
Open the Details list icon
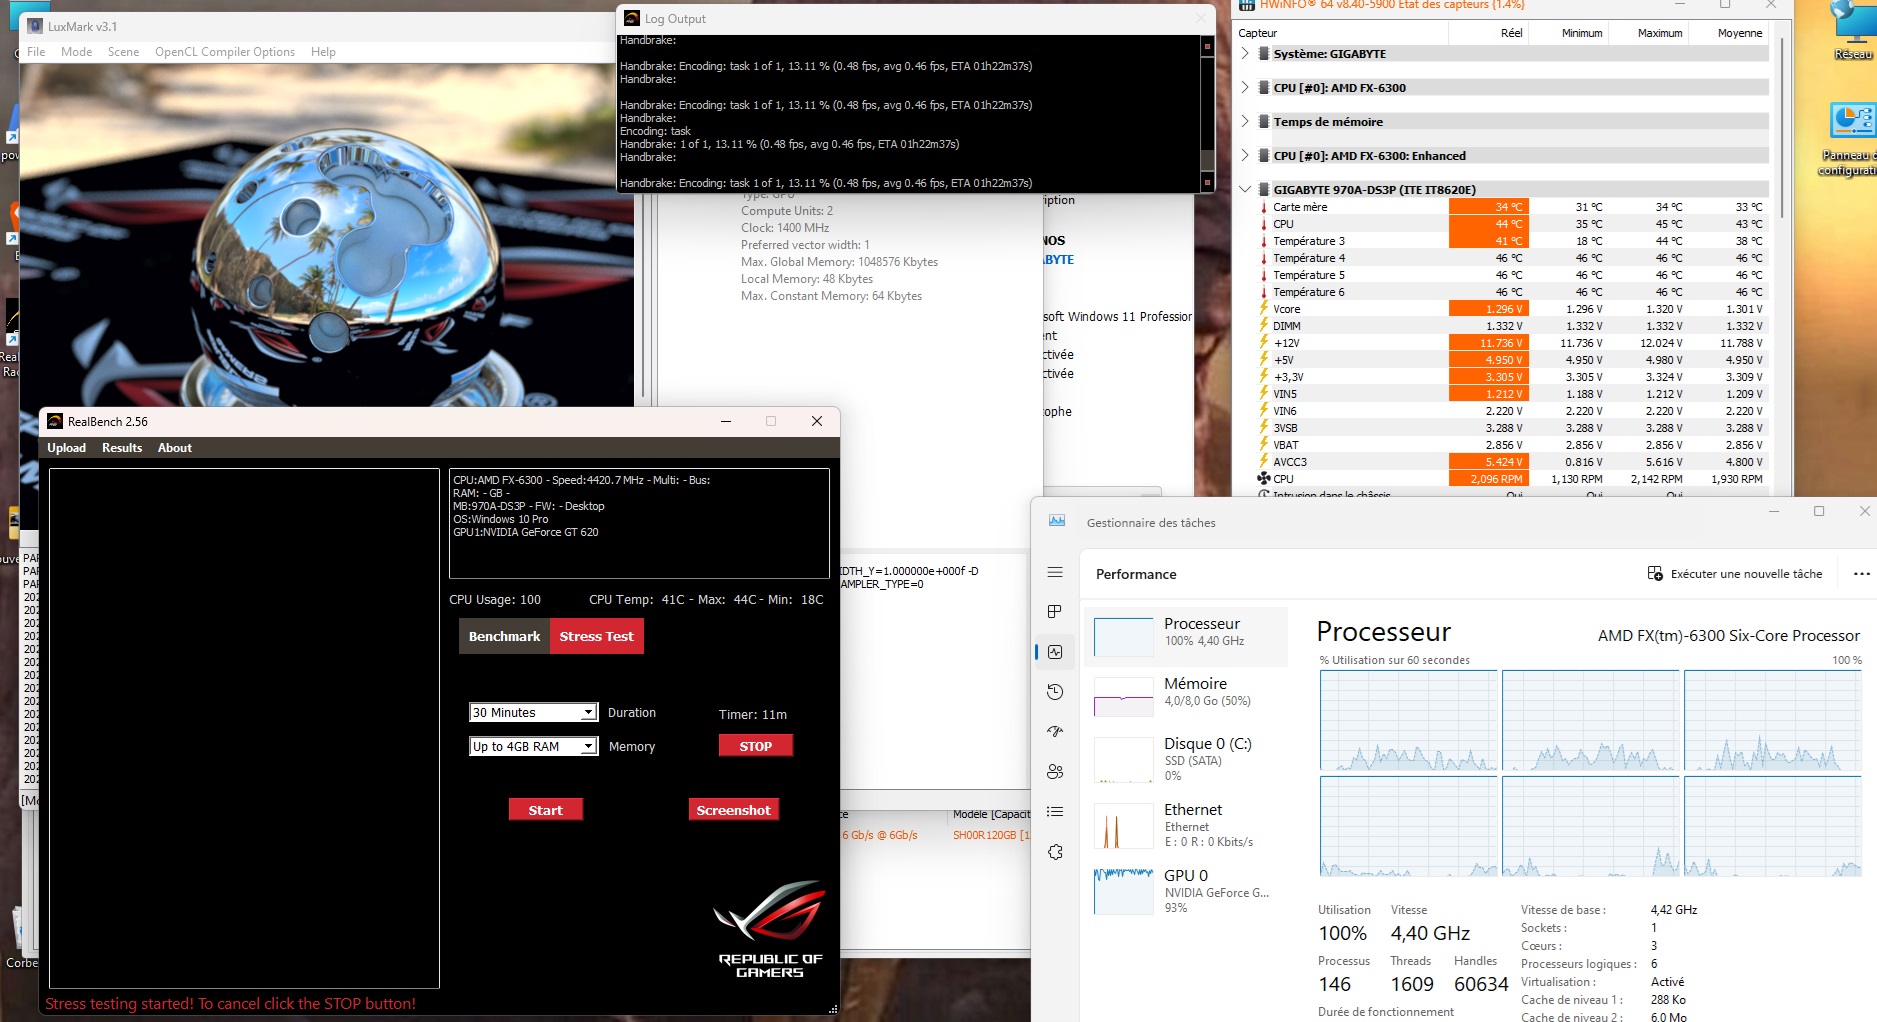pyautogui.click(x=1056, y=812)
